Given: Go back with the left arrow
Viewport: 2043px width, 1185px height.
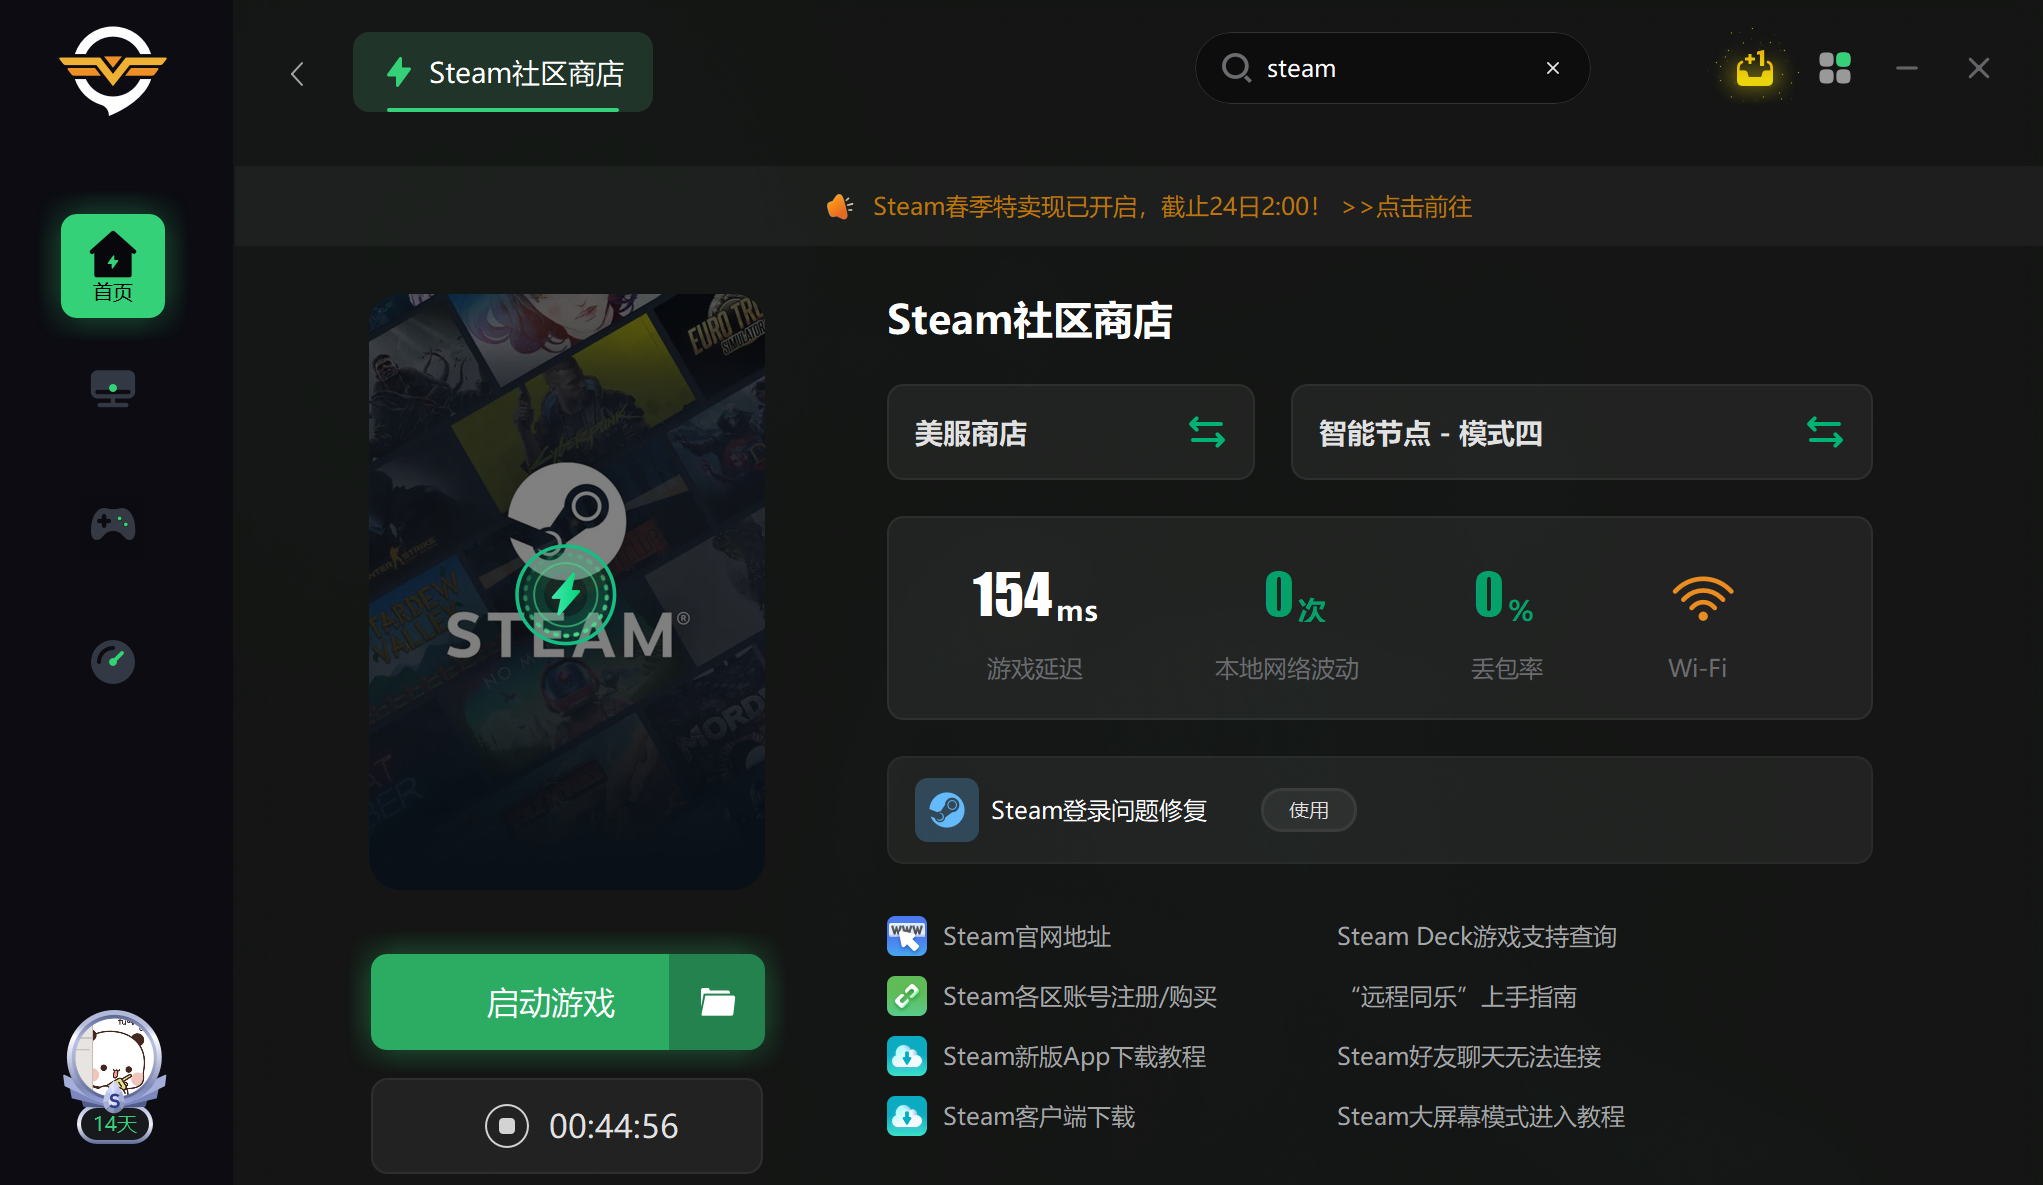Looking at the screenshot, I should pos(297,73).
